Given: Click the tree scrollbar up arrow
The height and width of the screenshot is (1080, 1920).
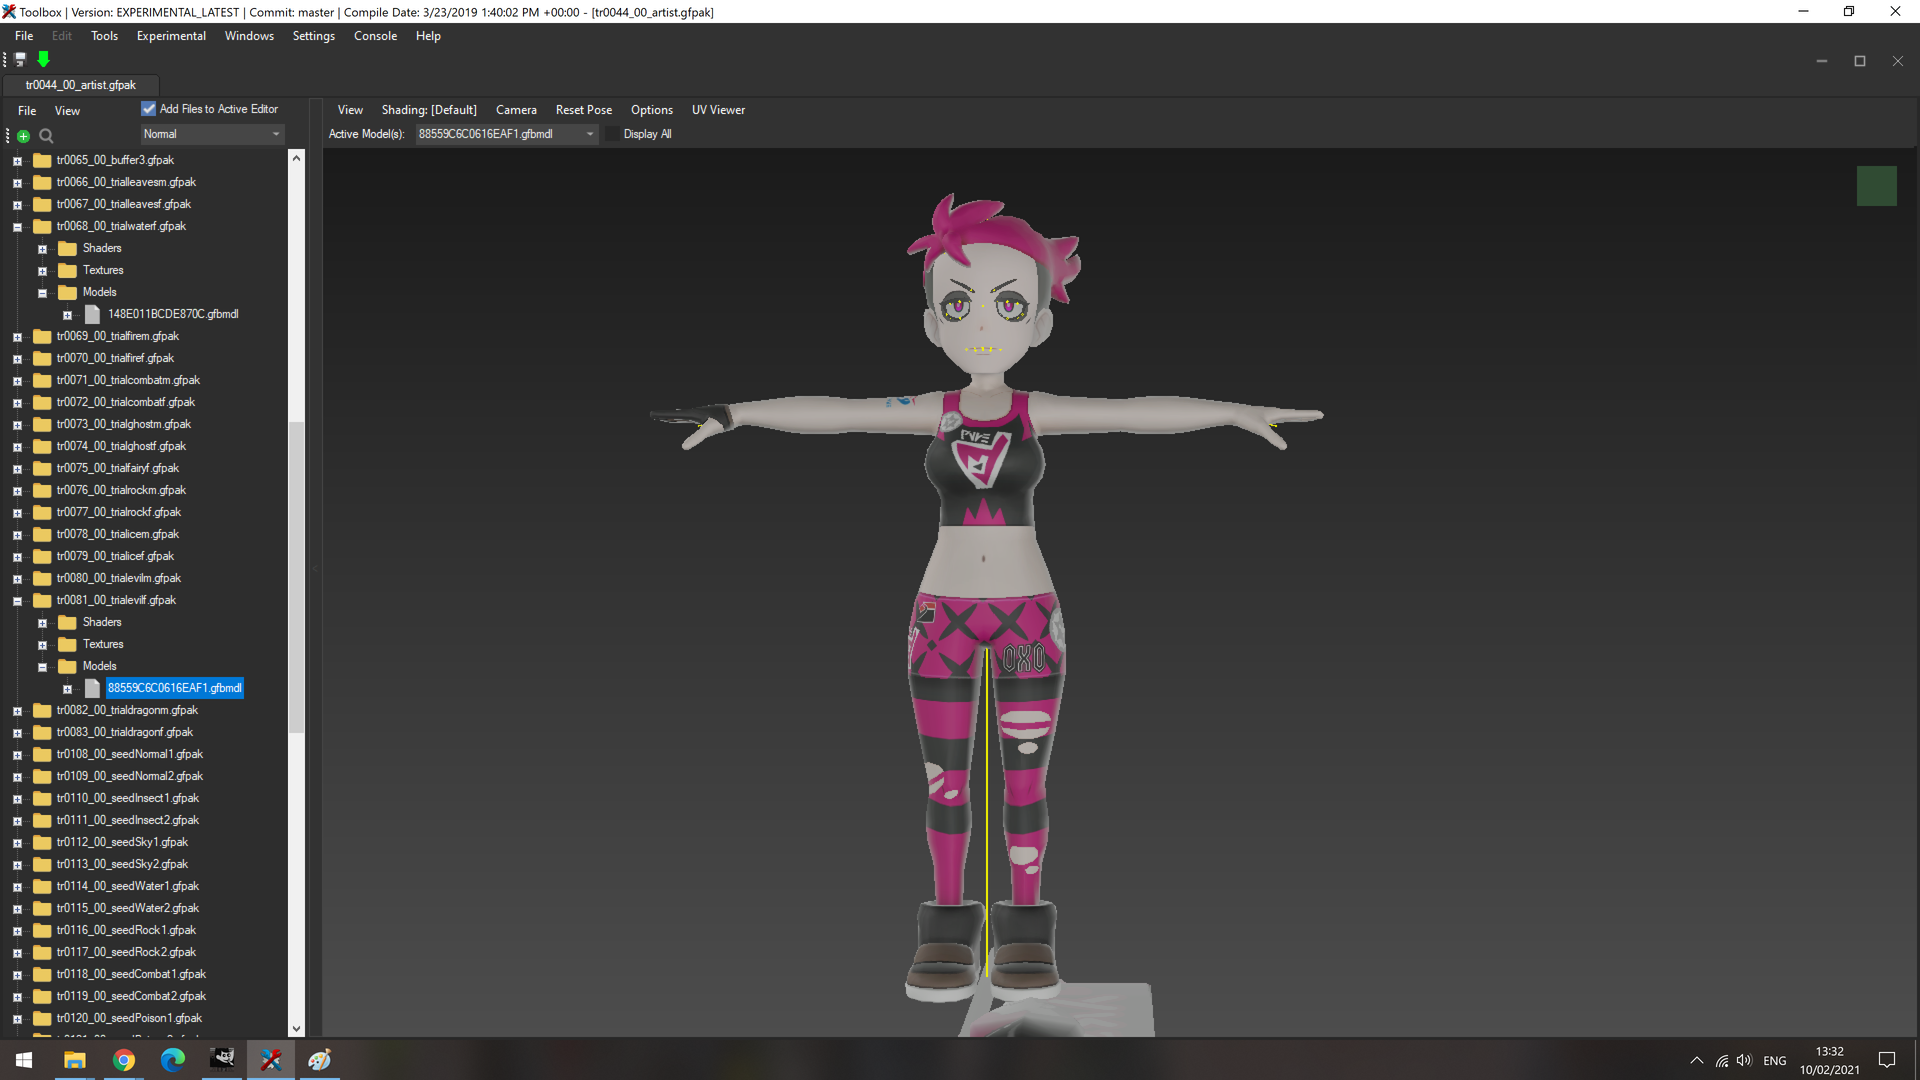Looking at the screenshot, I should (296, 158).
